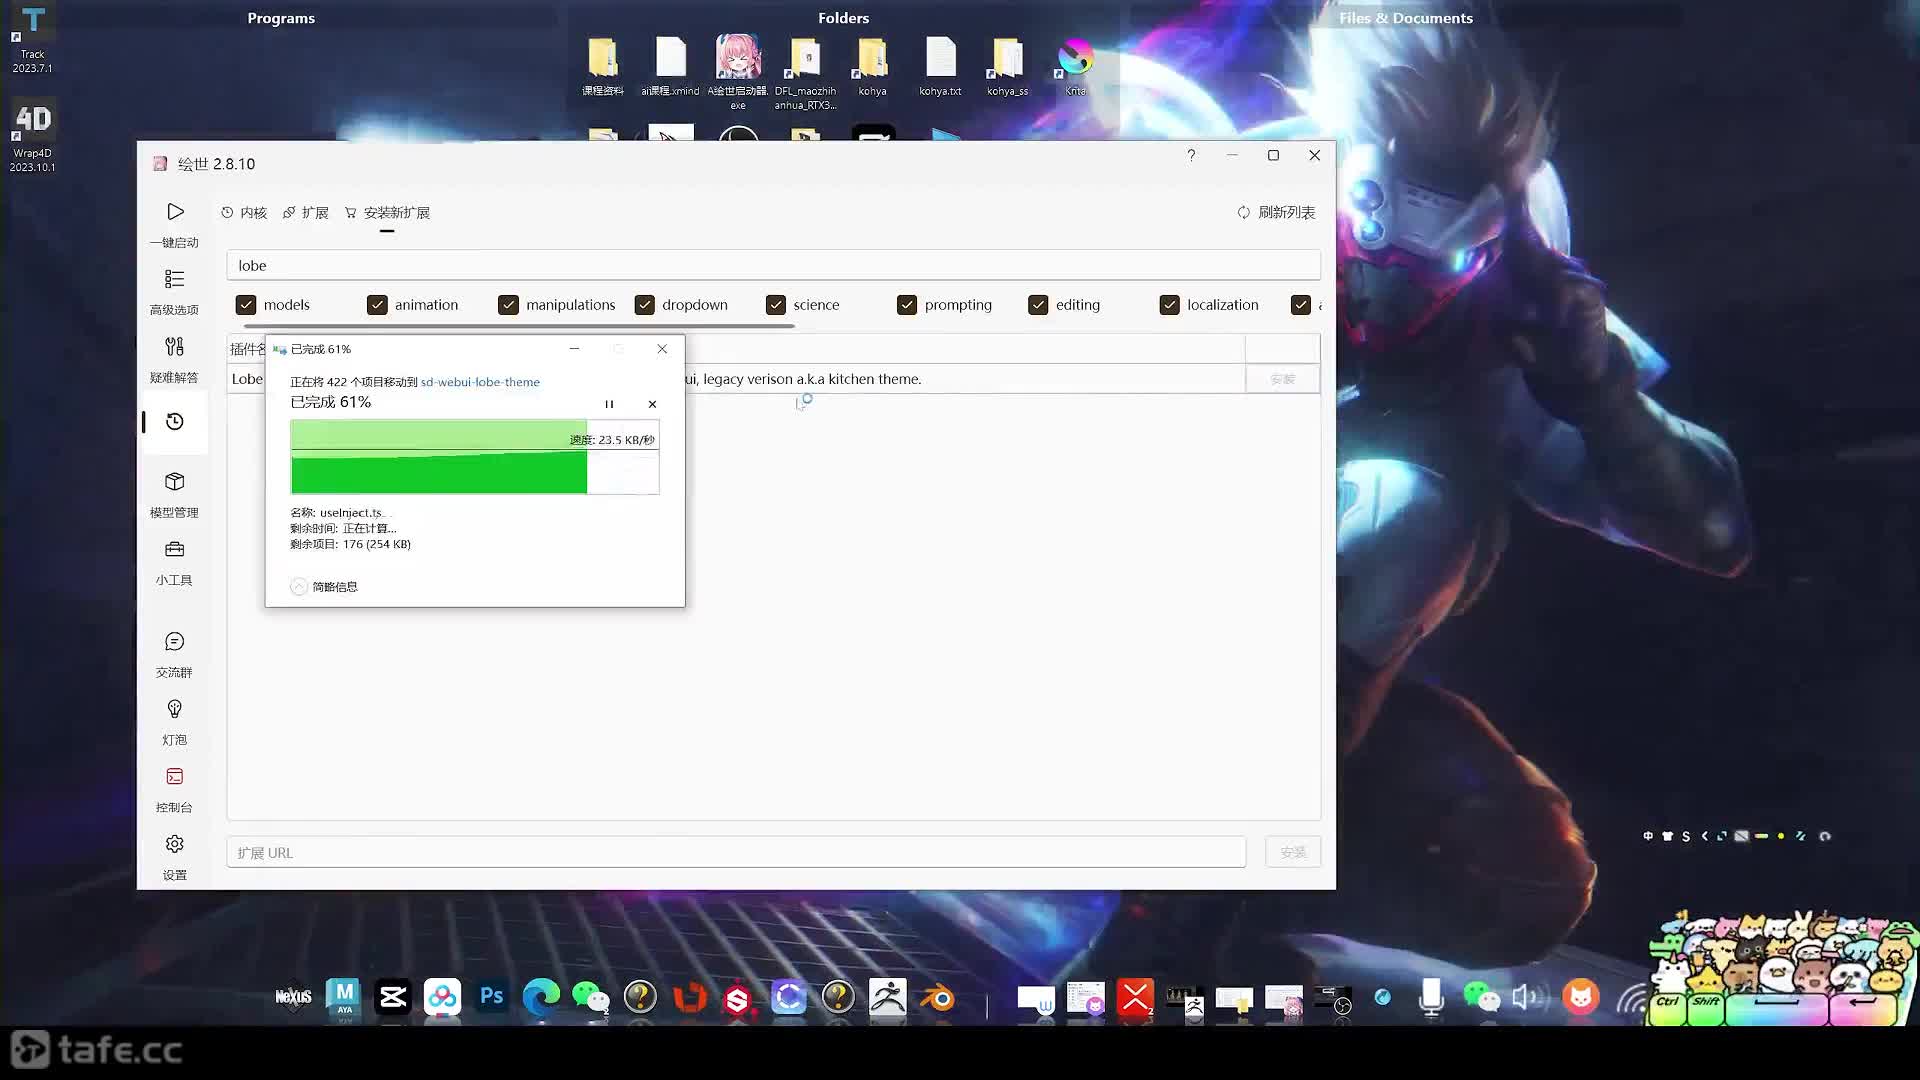Click the 灯泡 lightbulb sidebar icon
Viewport: 1920px width, 1080px height.
pyautogui.click(x=174, y=721)
